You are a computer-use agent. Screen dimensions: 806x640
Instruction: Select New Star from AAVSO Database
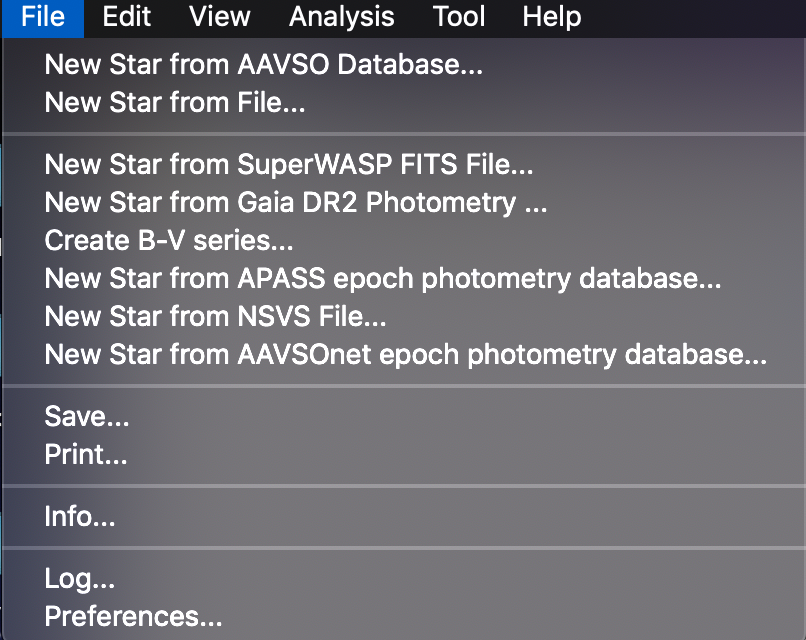click(x=264, y=66)
